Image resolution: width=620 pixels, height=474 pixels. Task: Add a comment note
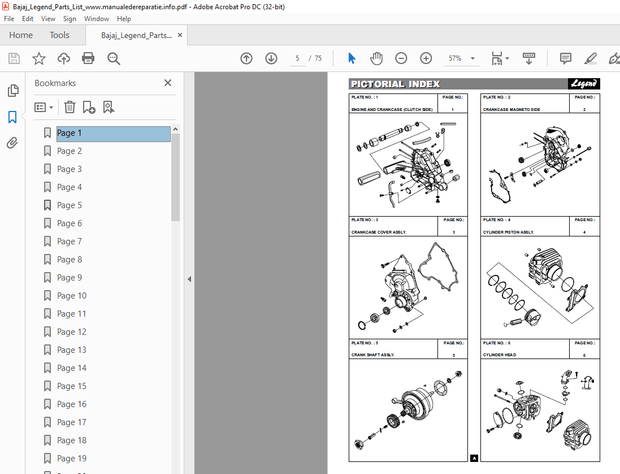565,59
